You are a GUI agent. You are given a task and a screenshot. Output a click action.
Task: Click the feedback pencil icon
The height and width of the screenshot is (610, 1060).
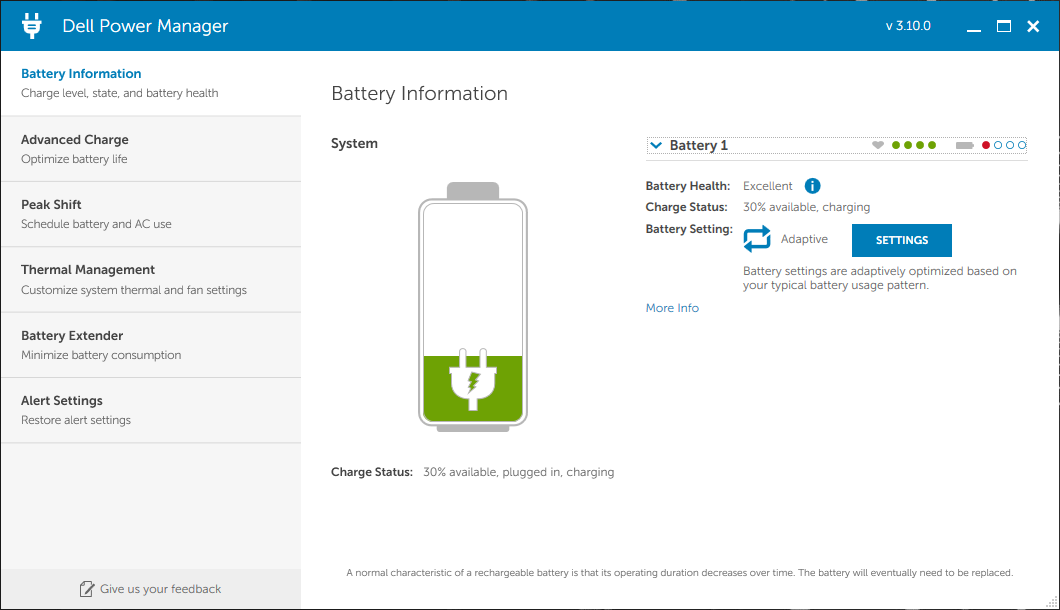[87, 589]
